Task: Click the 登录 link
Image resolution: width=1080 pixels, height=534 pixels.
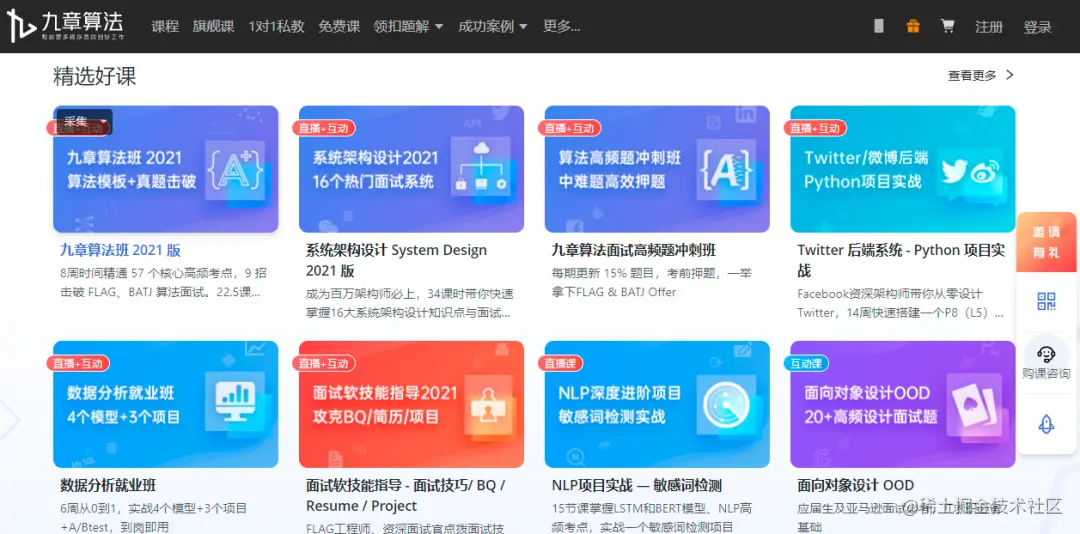Action: [x=1037, y=27]
